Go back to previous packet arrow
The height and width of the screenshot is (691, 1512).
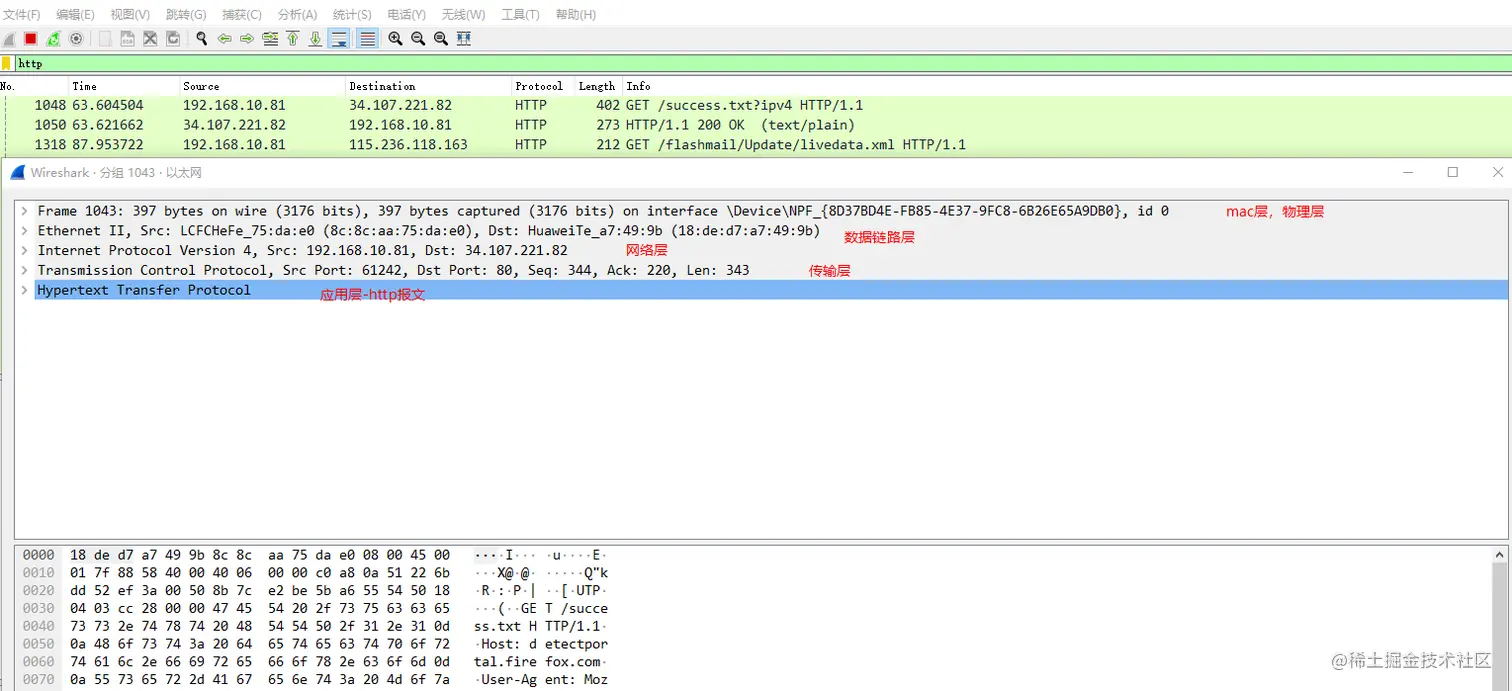coord(224,39)
